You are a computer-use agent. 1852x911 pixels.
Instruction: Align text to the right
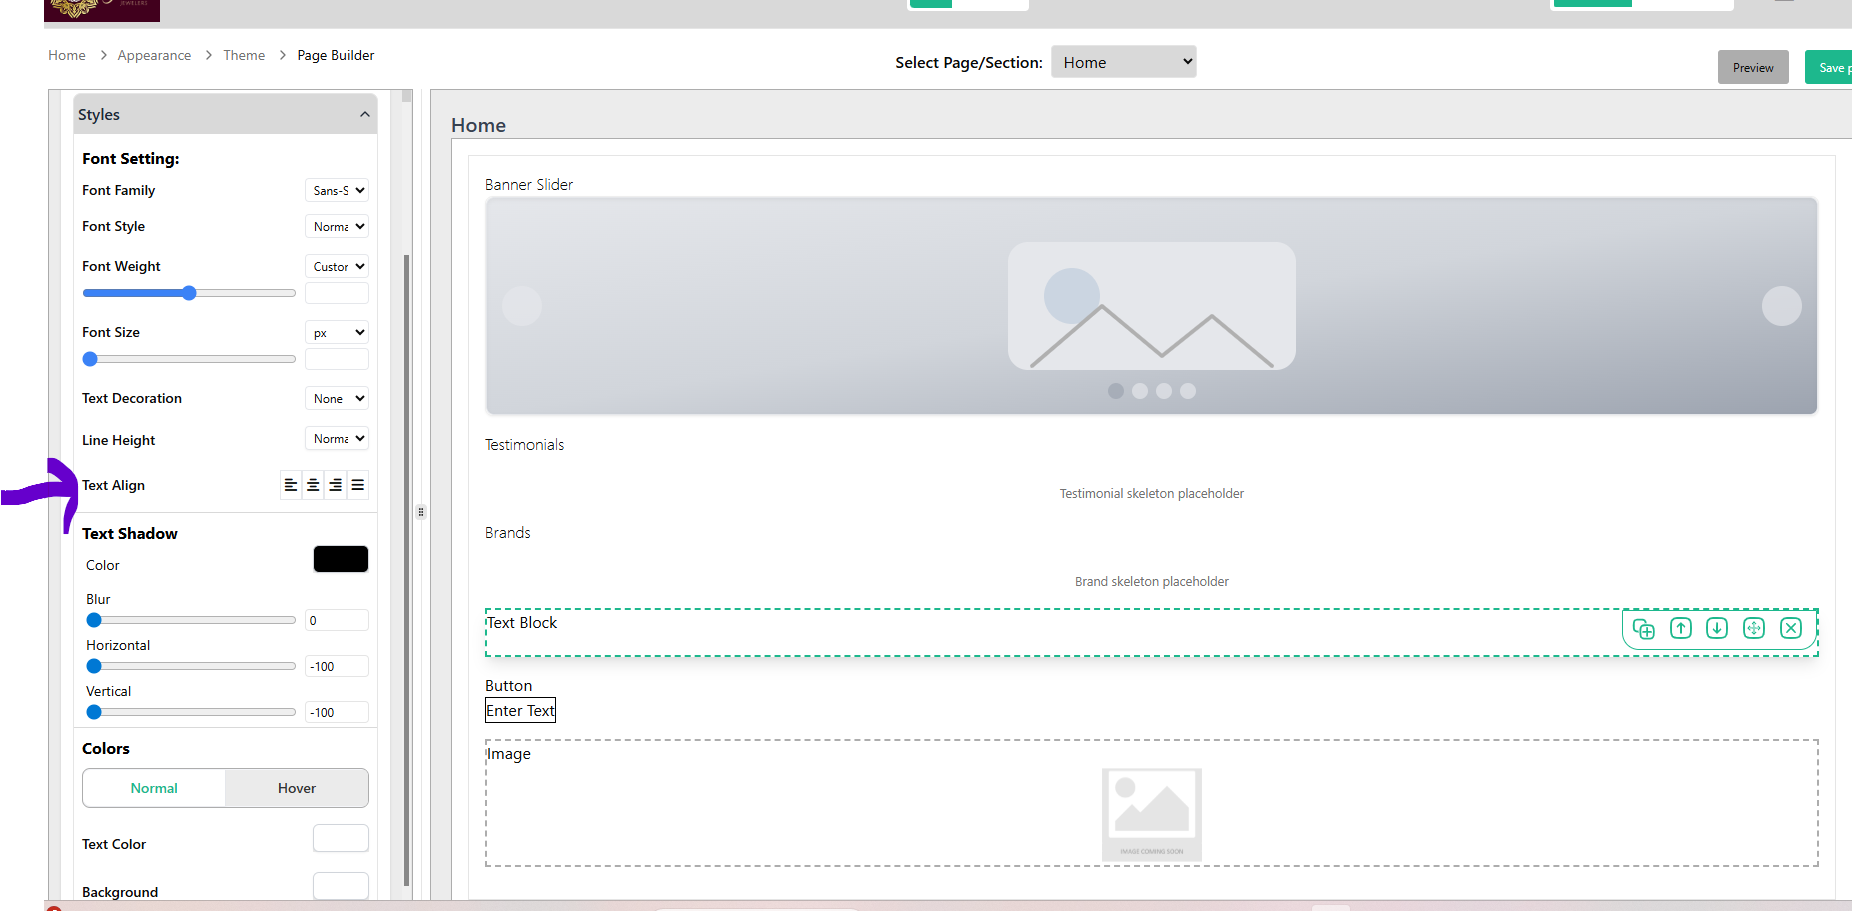click(335, 485)
